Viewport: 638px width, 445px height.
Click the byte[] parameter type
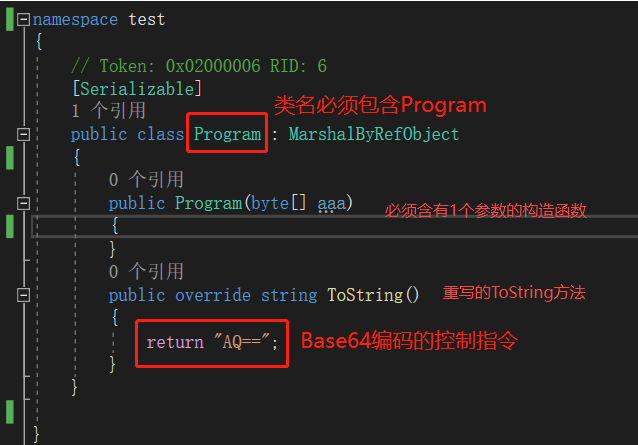click(x=278, y=203)
